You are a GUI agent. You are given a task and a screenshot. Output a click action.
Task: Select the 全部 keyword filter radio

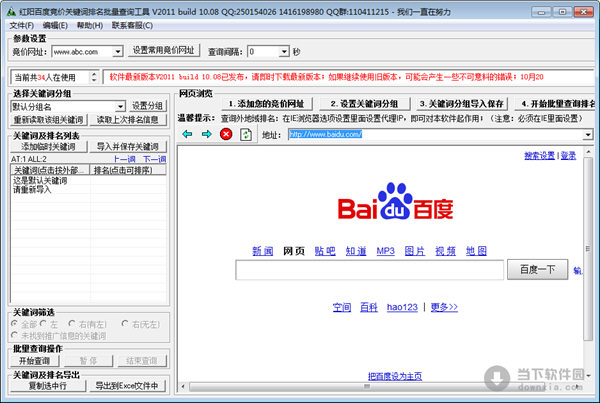[x=15, y=324]
